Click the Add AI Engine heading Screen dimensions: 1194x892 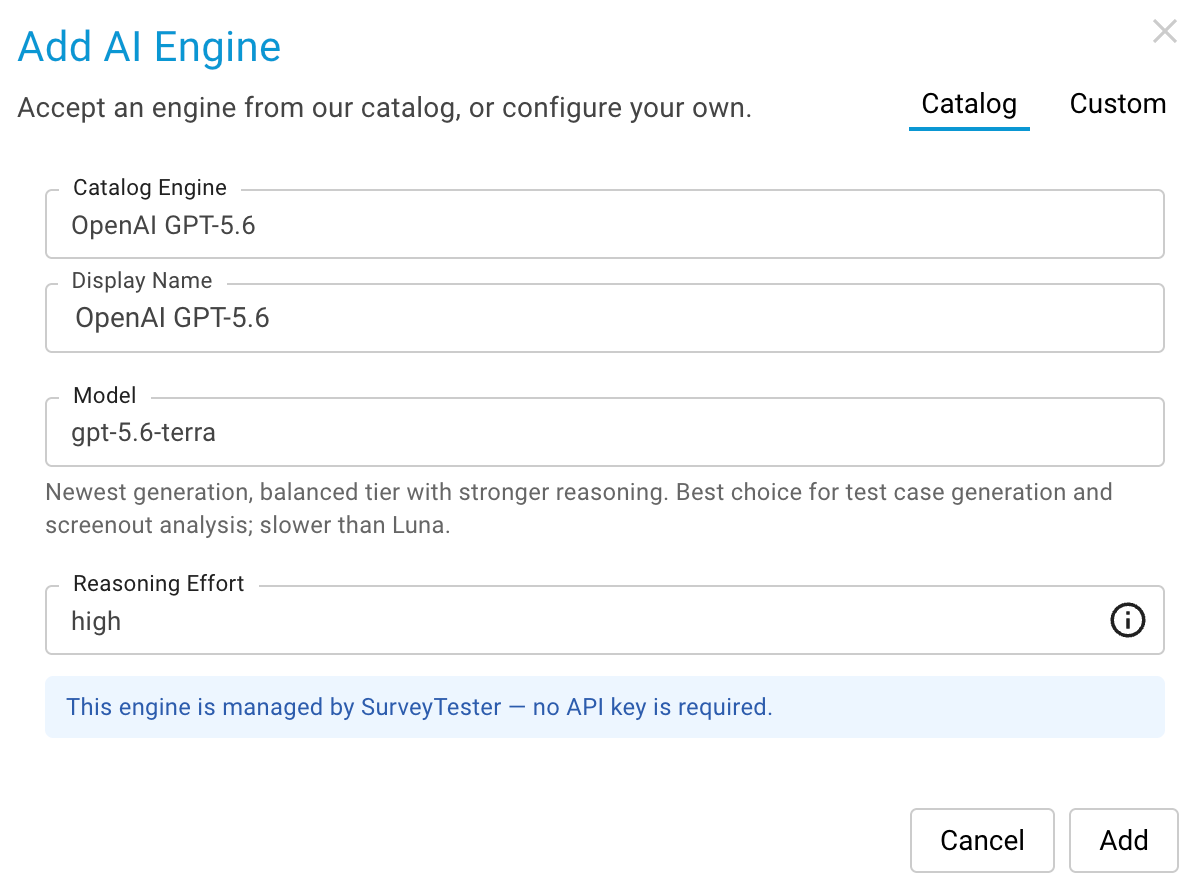(149, 47)
